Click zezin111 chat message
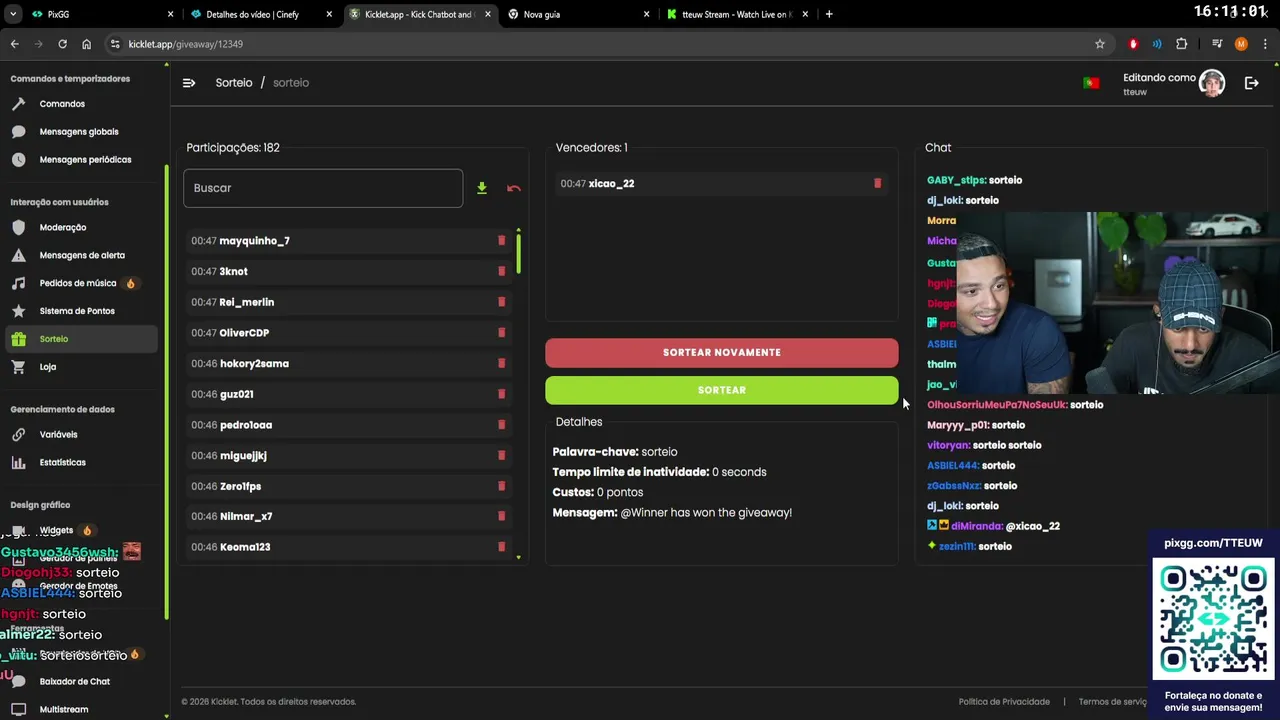The height and width of the screenshot is (720, 1280). coord(969,546)
